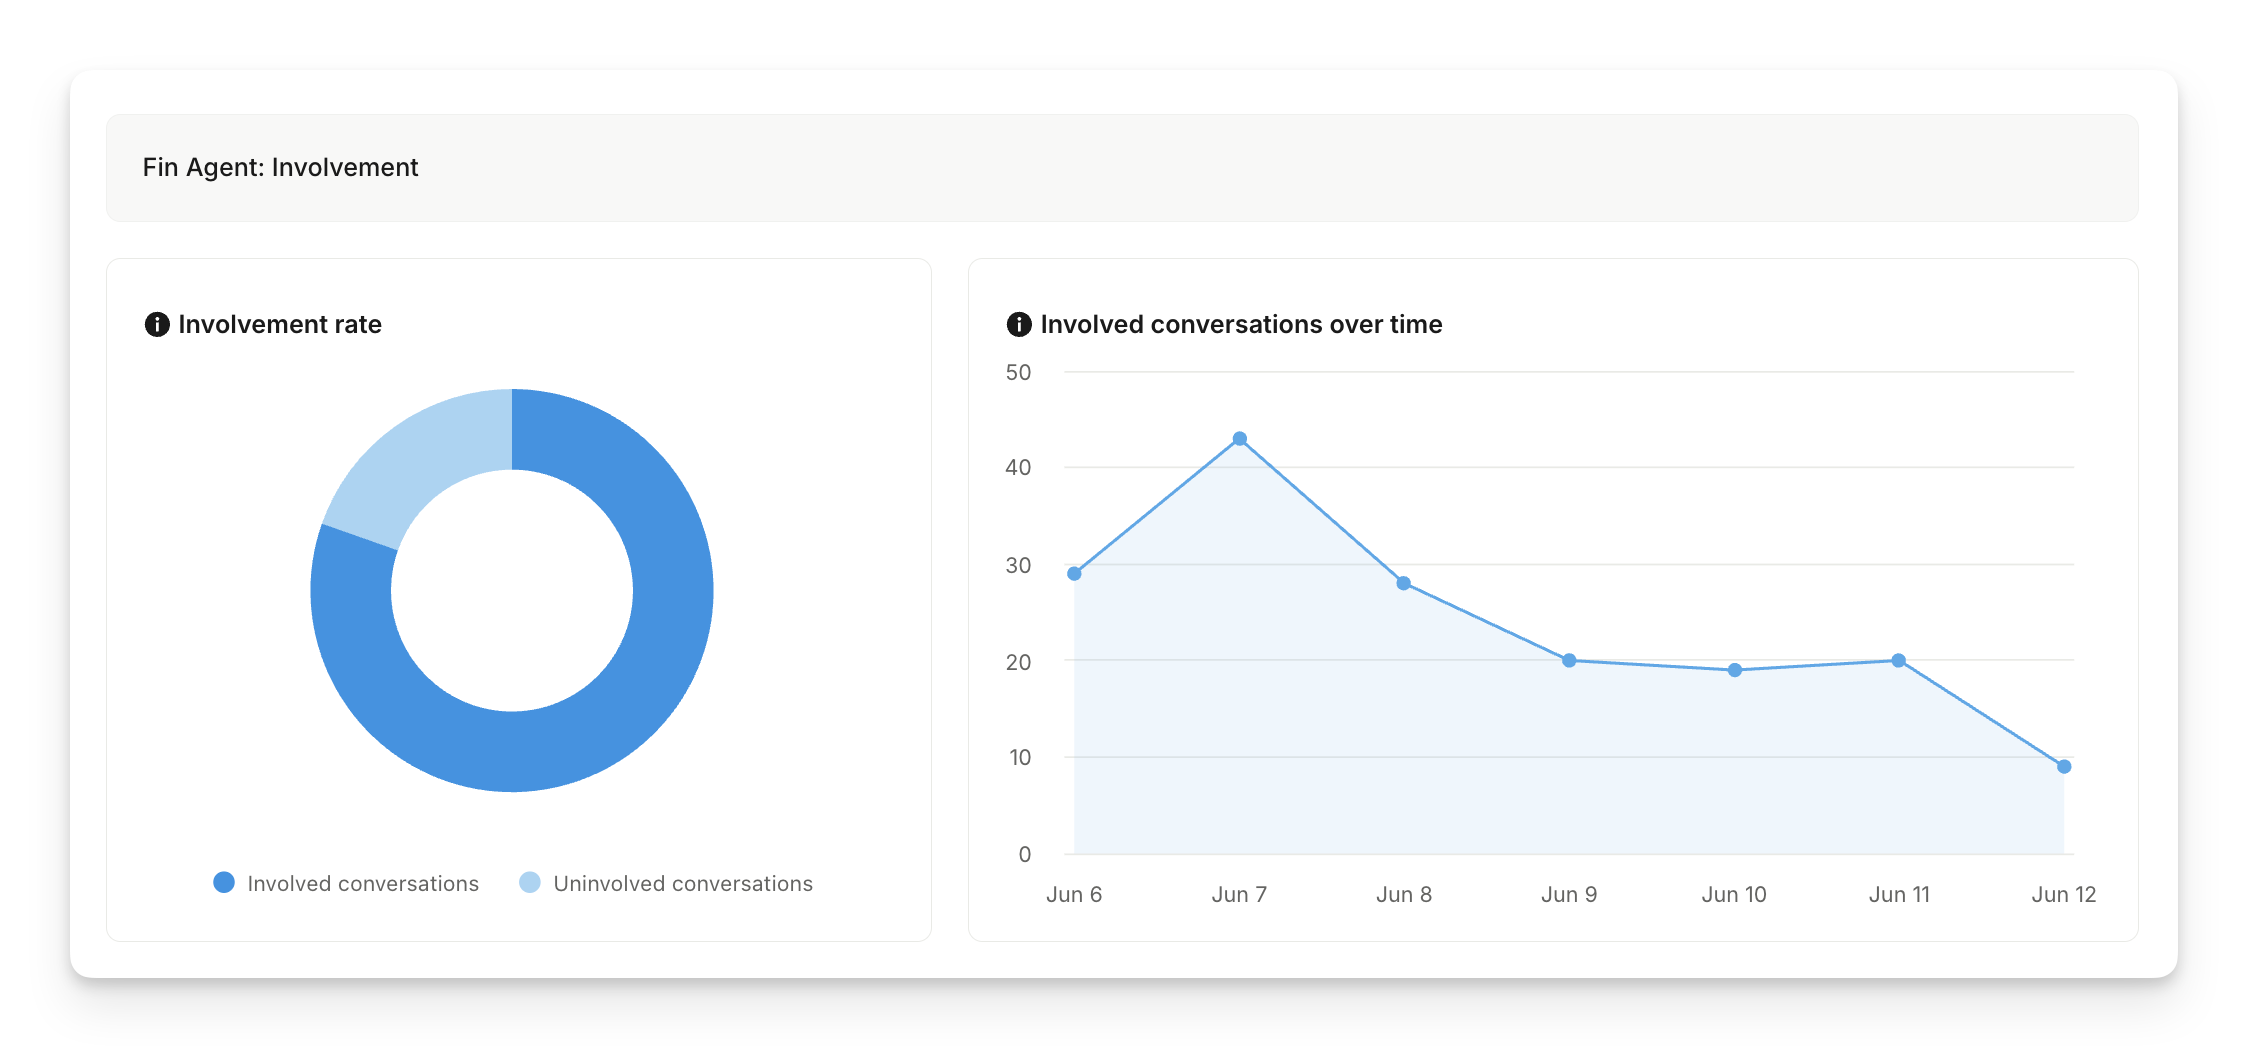Toggle the Uninvolved conversations legend label

(683, 884)
